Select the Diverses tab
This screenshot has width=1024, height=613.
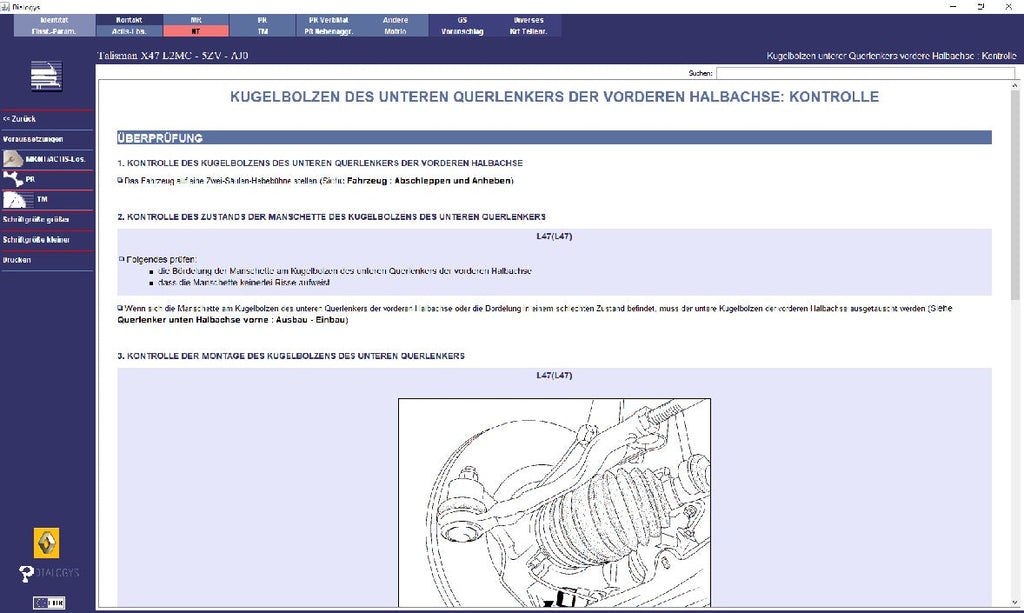coord(528,20)
